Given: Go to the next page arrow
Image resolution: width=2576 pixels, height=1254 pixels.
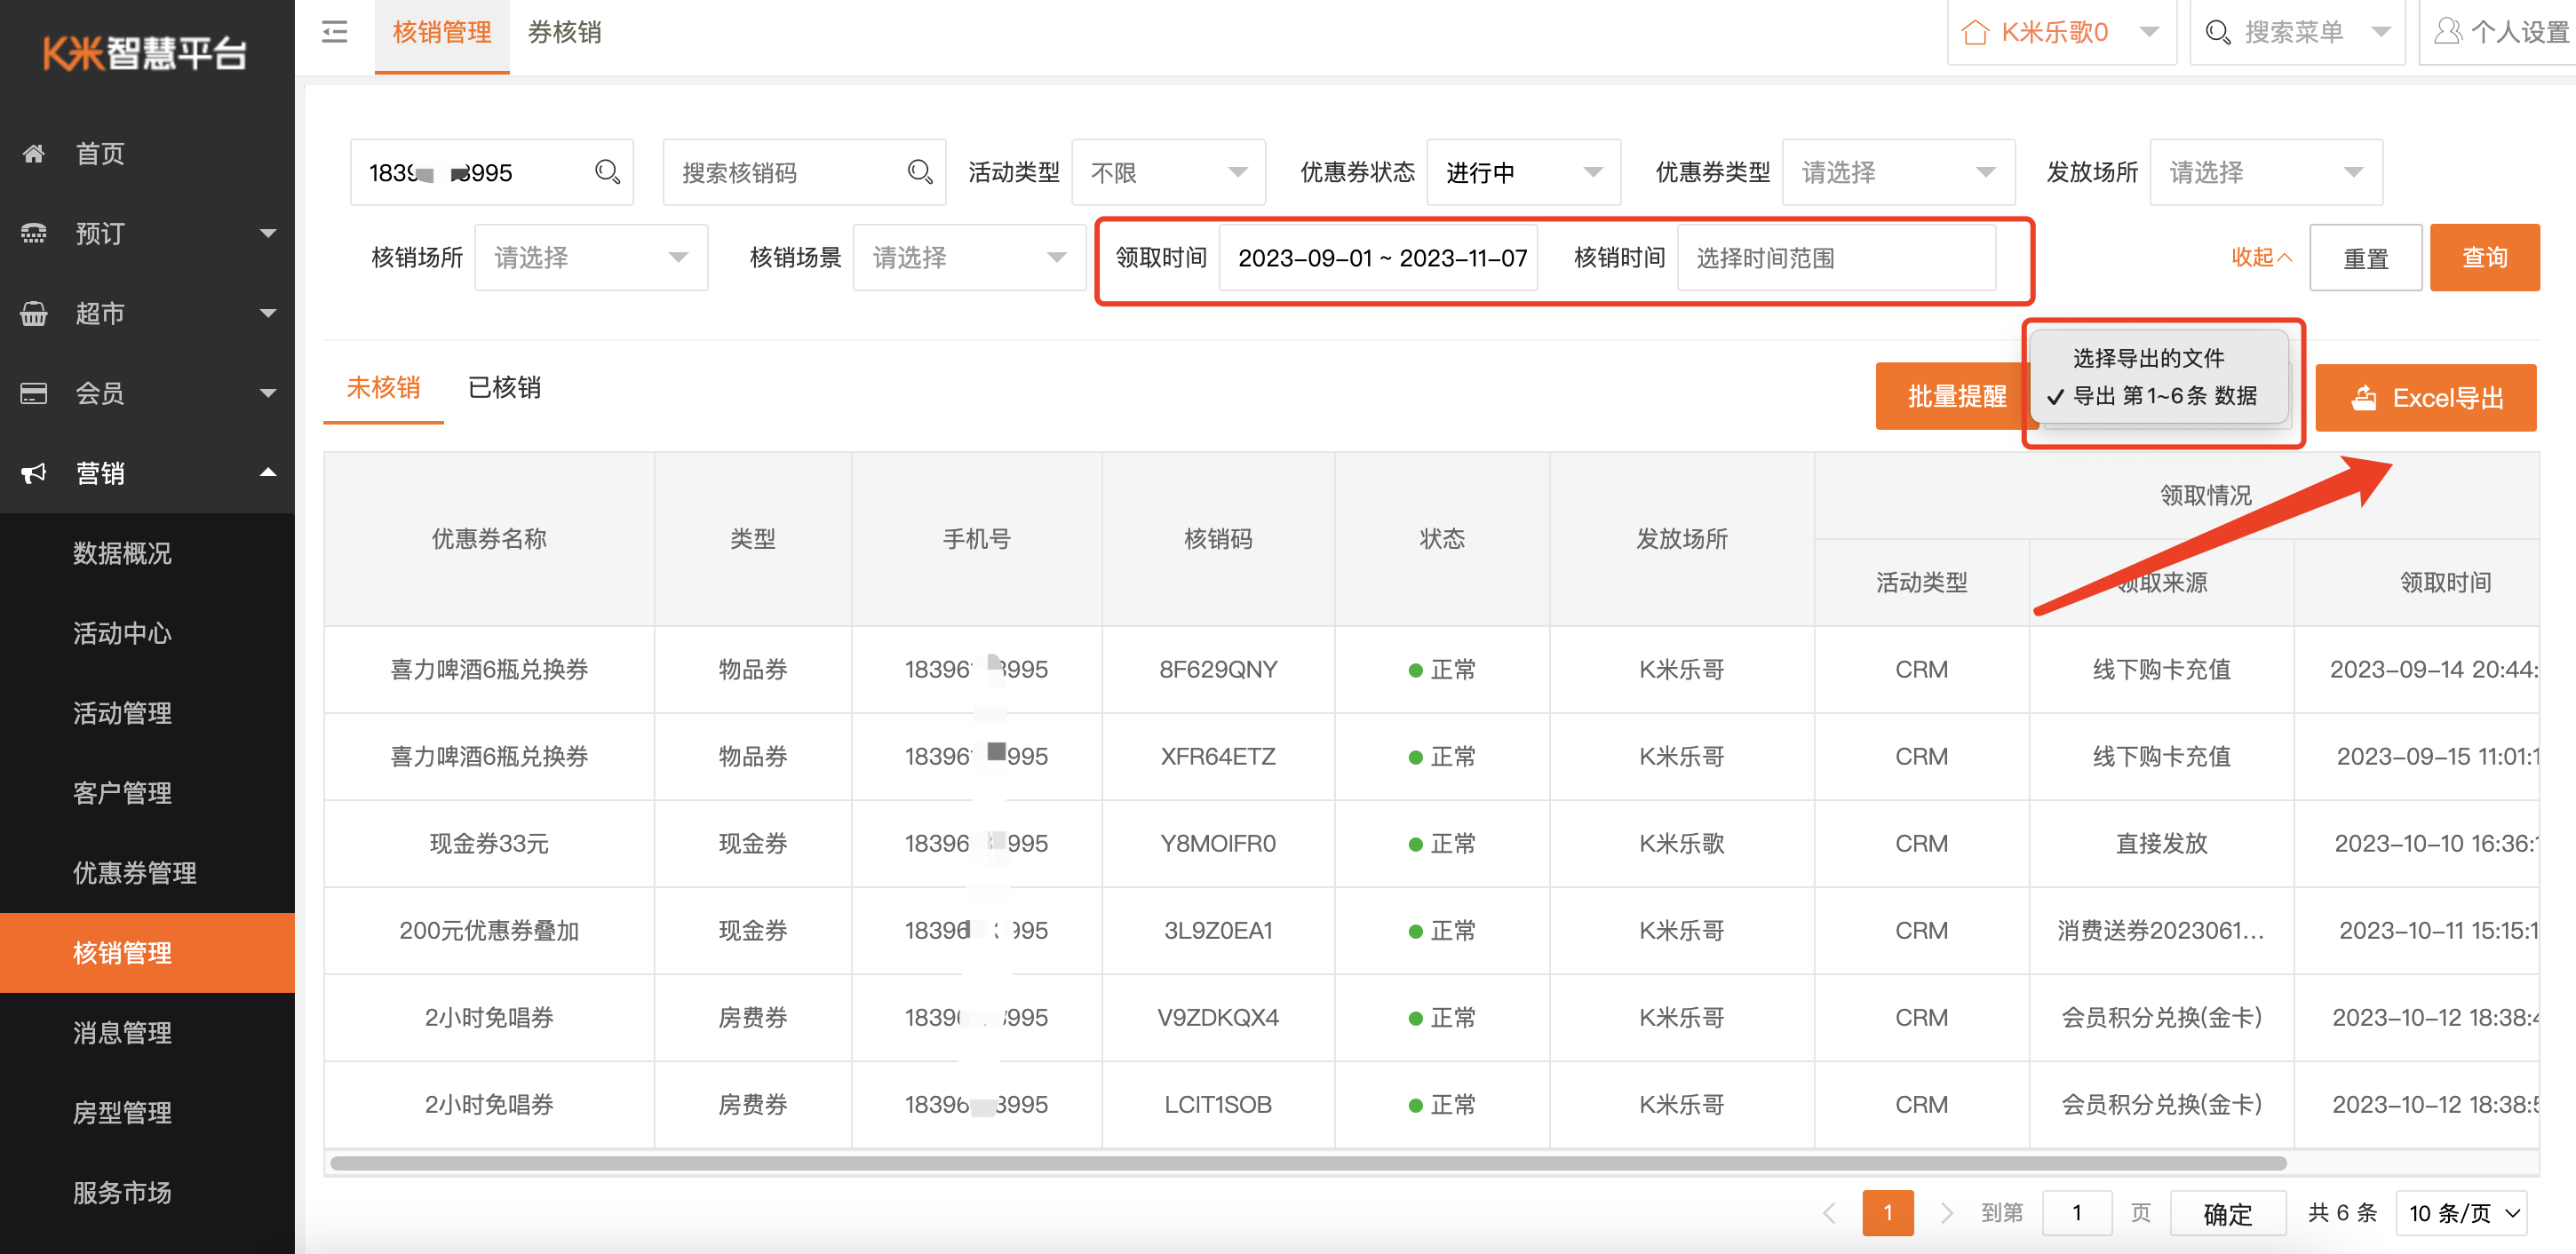Looking at the screenshot, I should pos(1946,1213).
